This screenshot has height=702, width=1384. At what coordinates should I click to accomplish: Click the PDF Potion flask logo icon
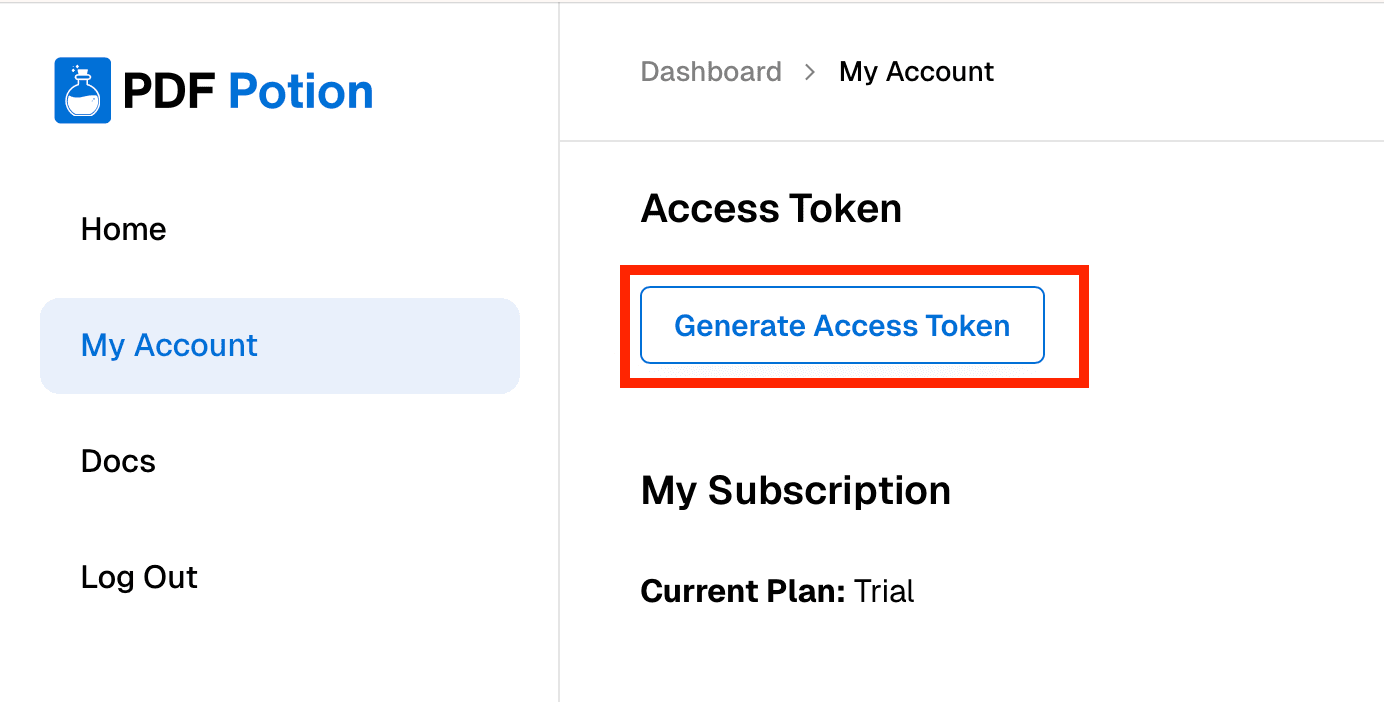(82, 92)
